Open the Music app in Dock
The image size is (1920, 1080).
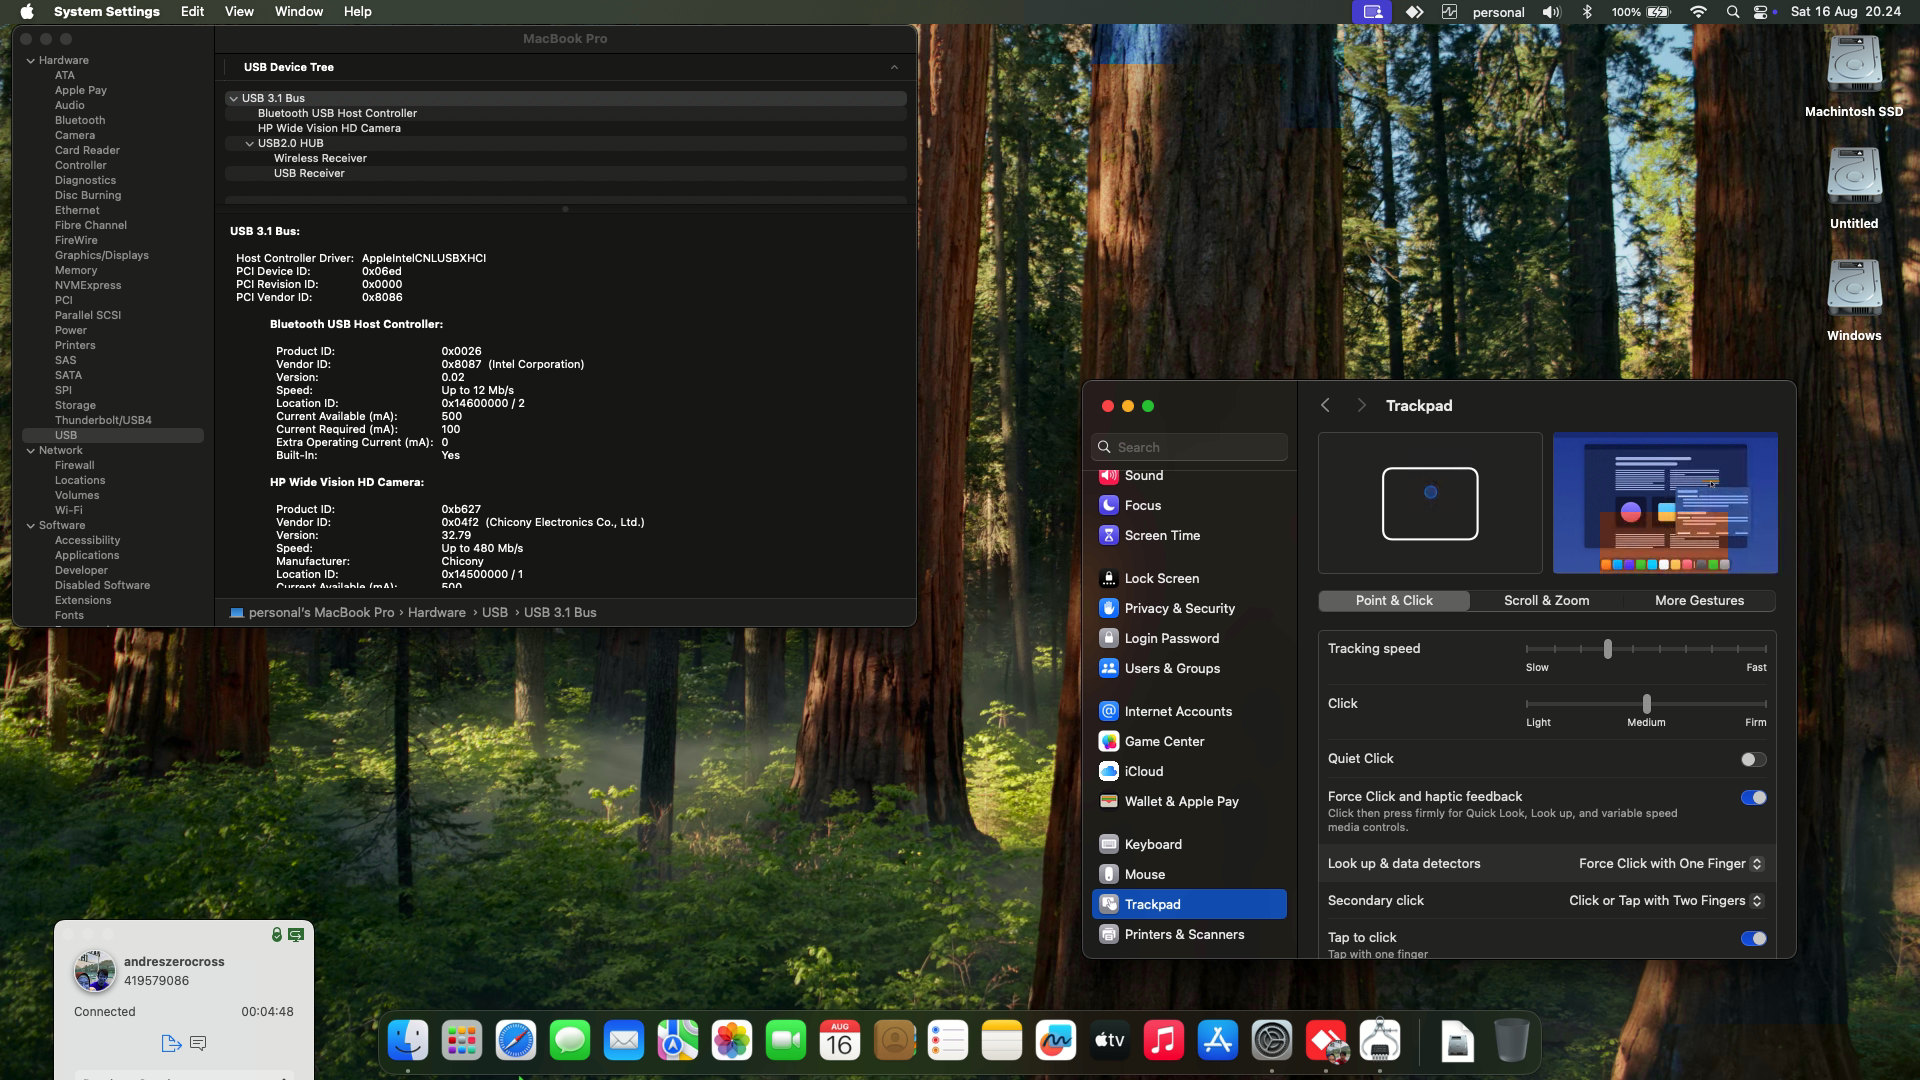click(x=1163, y=1041)
